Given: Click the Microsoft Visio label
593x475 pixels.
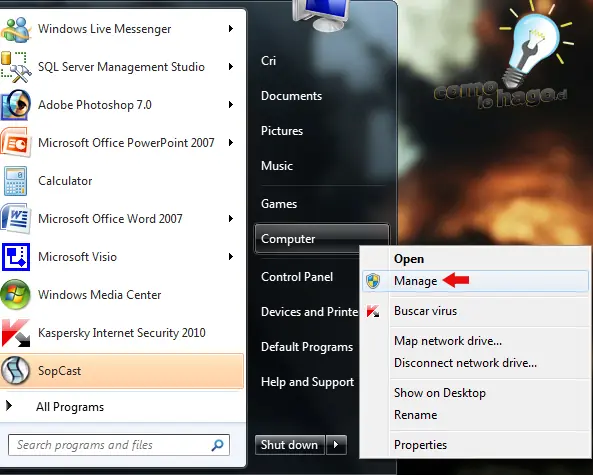Looking at the screenshot, I should (78, 257).
